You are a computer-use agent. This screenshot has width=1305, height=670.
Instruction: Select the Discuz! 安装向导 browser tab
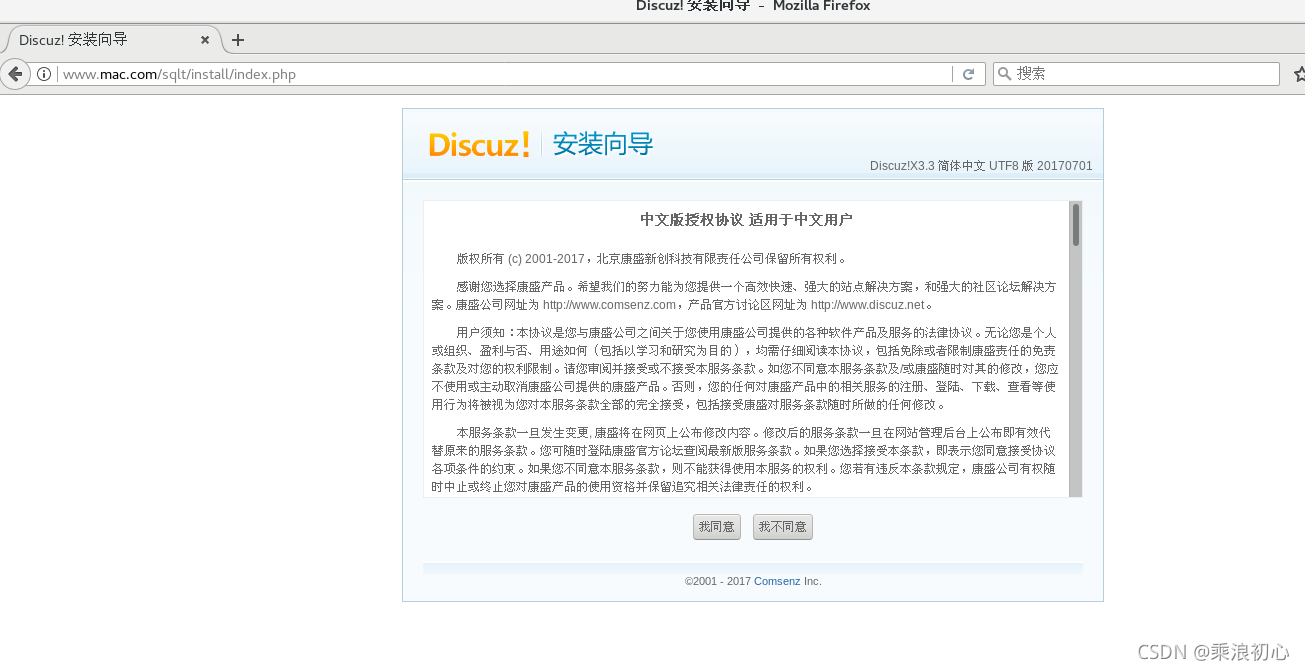click(x=113, y=40)
